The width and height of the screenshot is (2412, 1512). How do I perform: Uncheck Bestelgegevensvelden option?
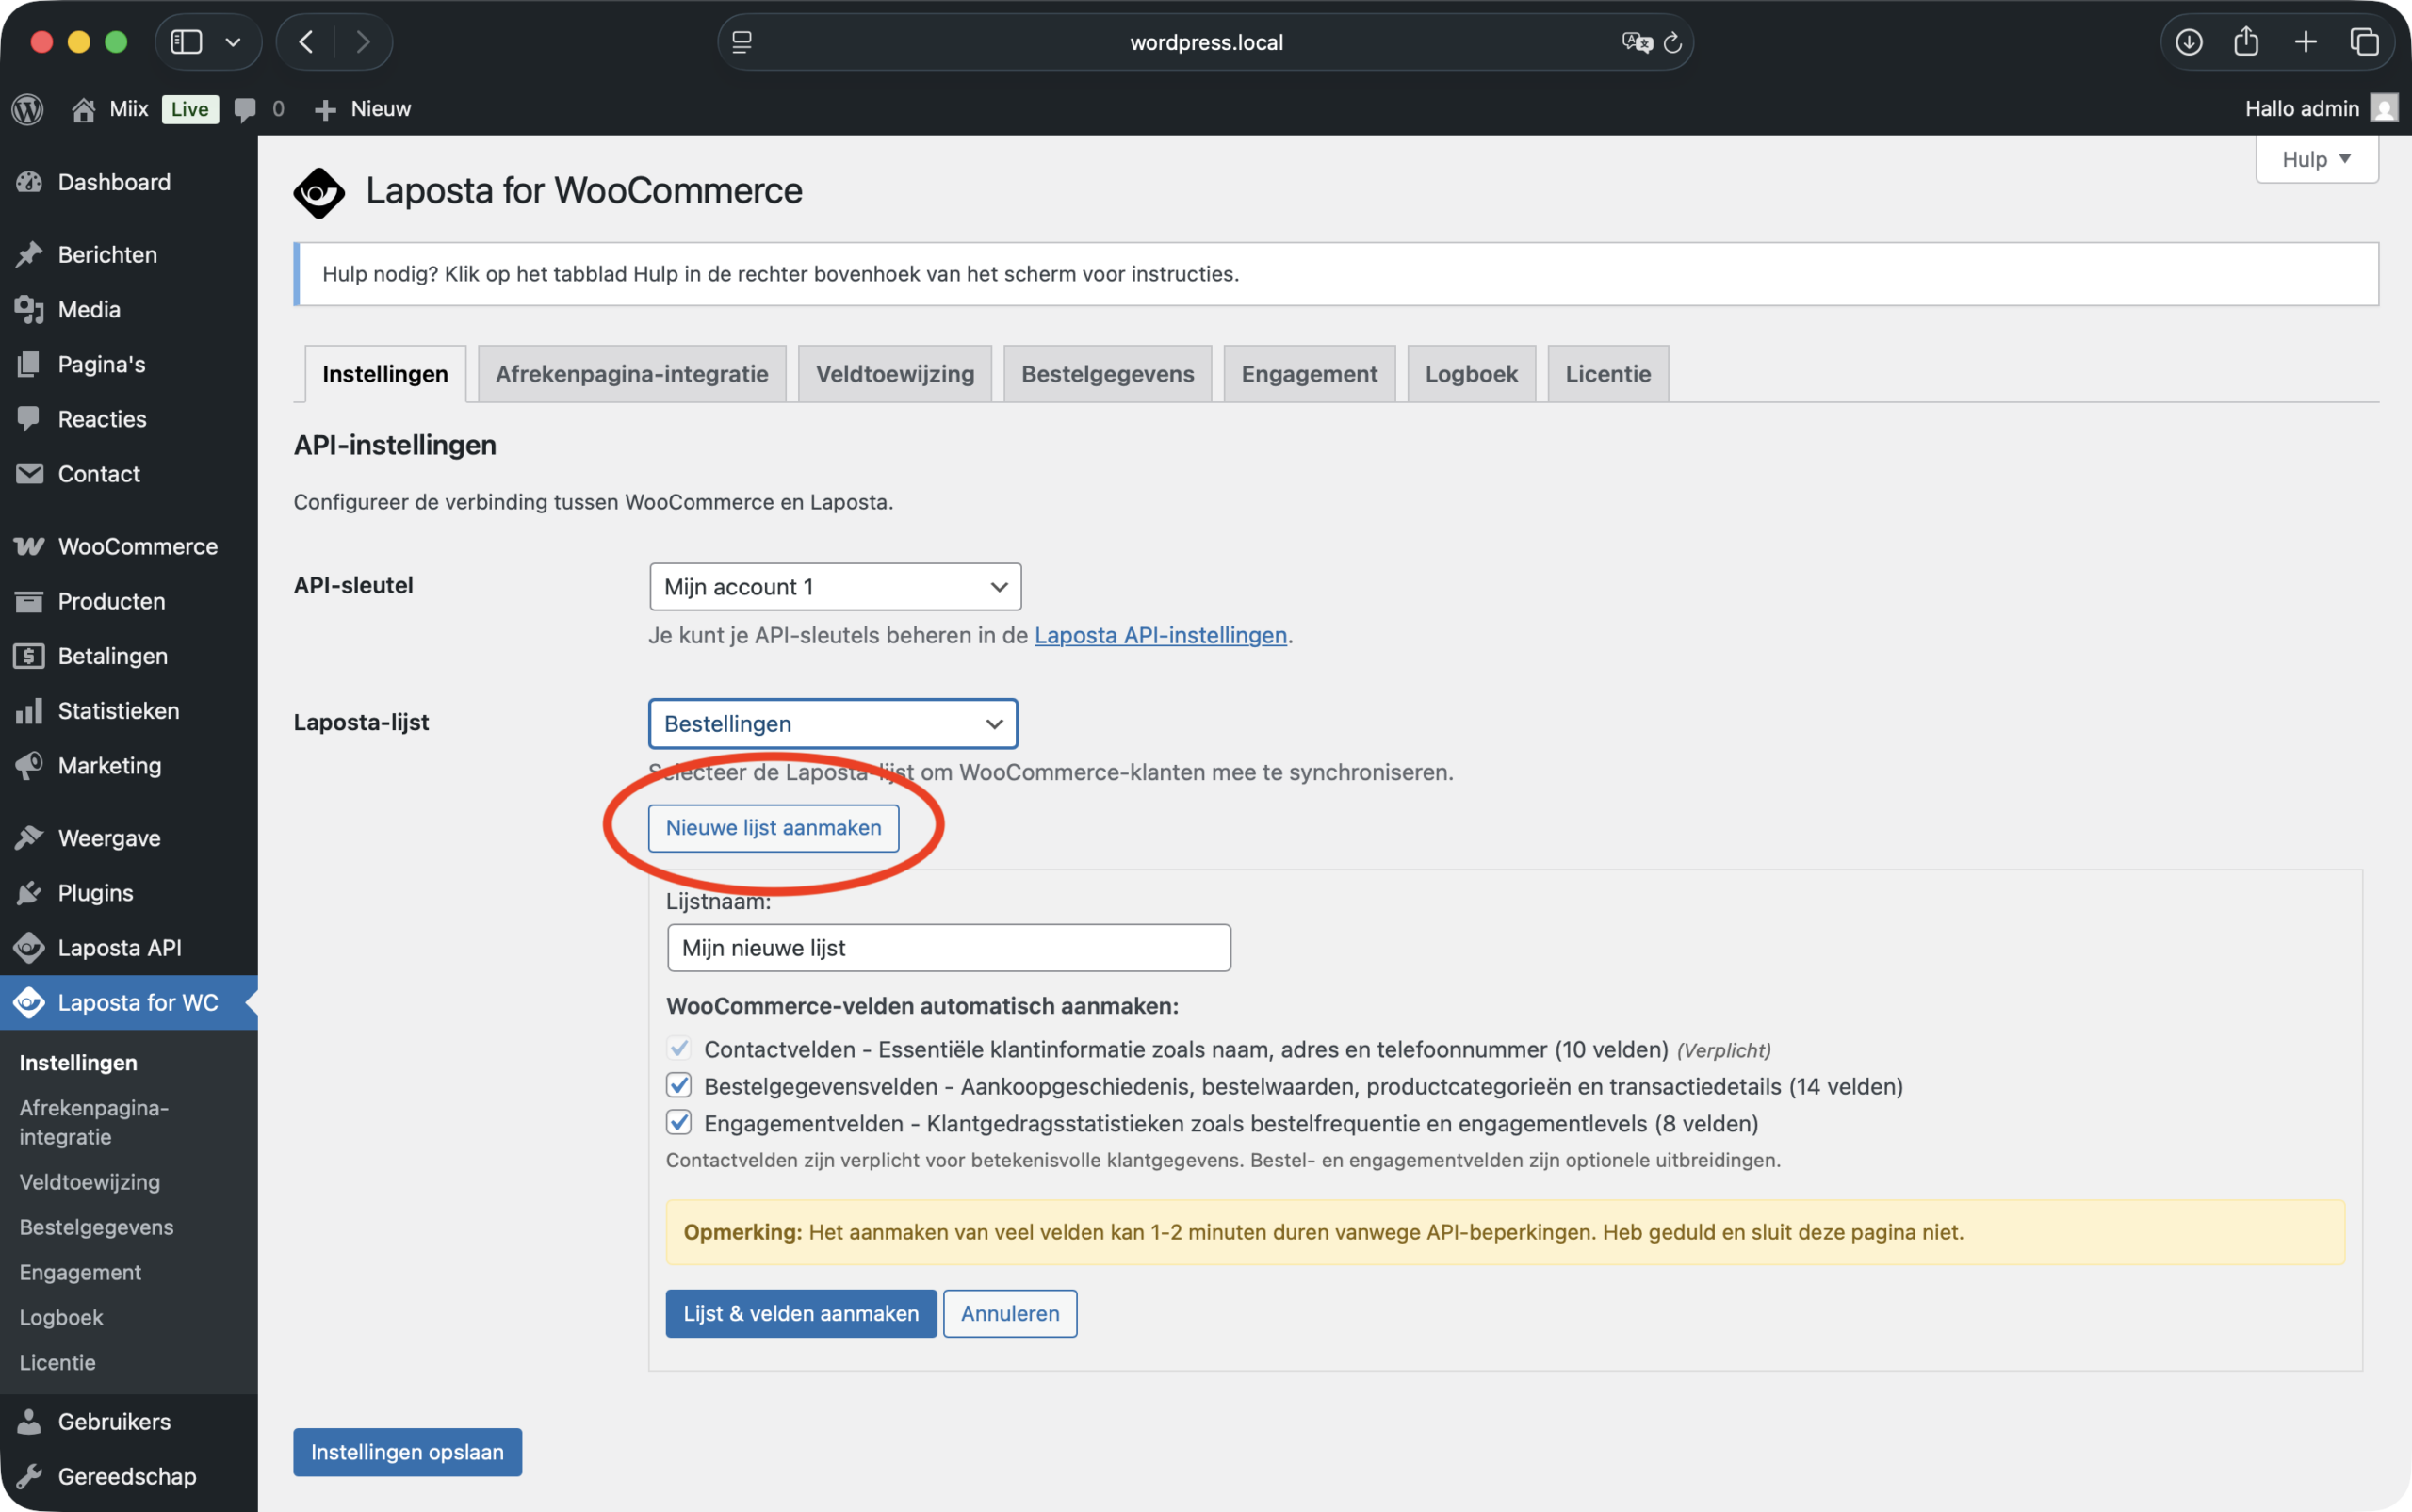(680, 1086)
